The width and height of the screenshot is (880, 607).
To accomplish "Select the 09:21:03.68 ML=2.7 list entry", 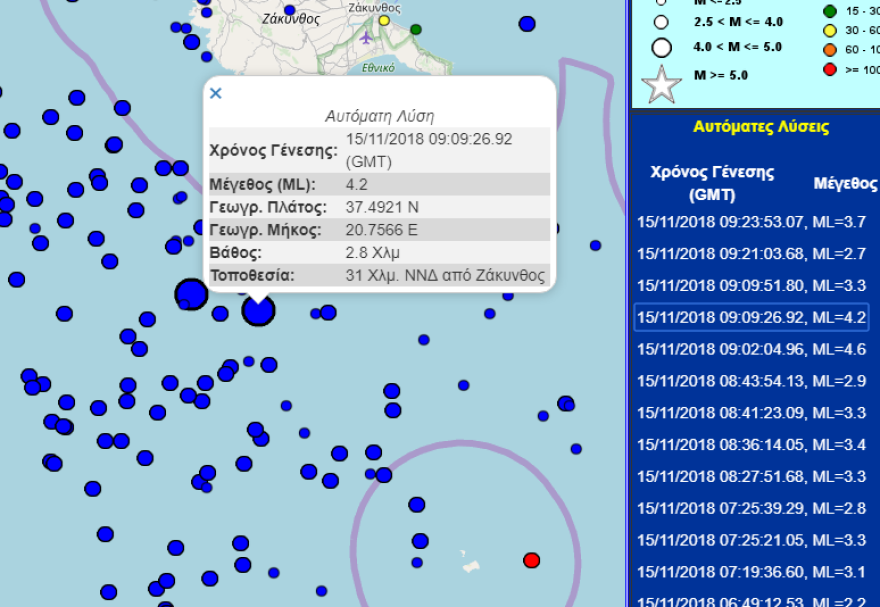I will (x=751, y=254).
